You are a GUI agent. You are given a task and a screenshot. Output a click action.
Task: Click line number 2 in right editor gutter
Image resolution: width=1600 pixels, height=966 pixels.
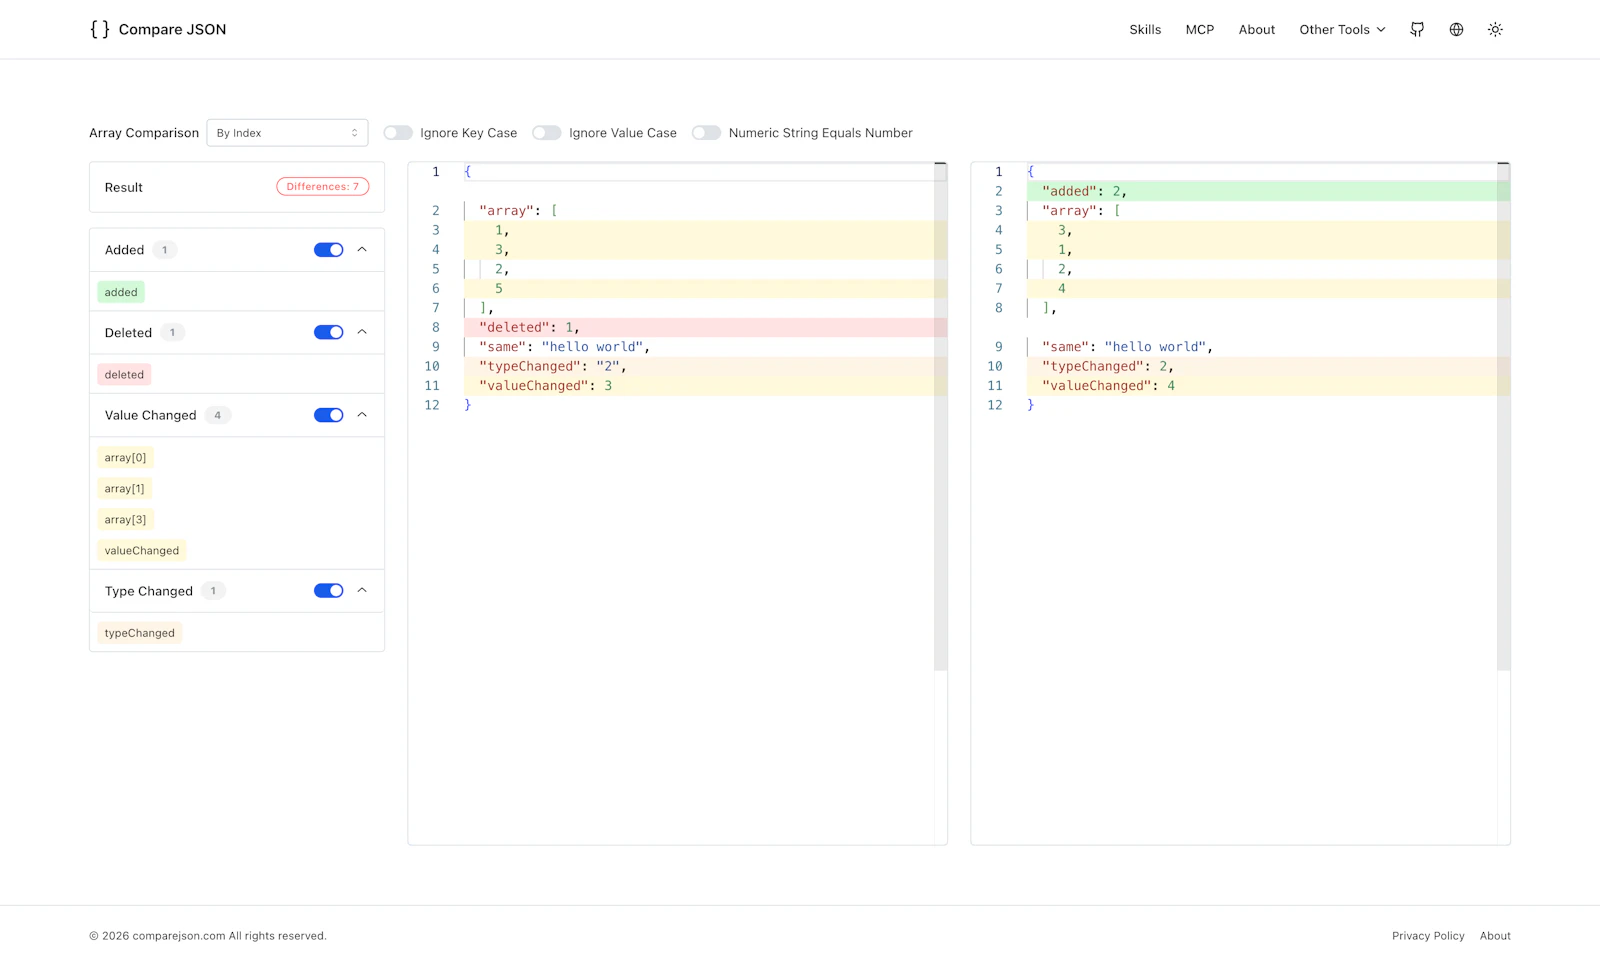(998, 191)
